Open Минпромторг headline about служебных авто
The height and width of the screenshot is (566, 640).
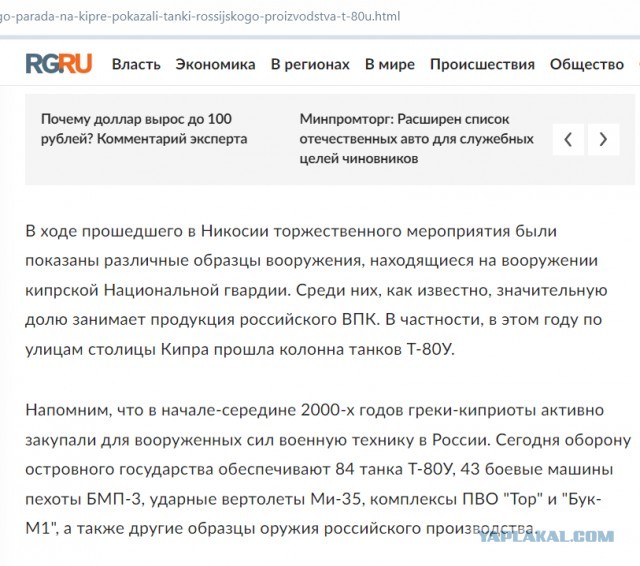point(416,139)
